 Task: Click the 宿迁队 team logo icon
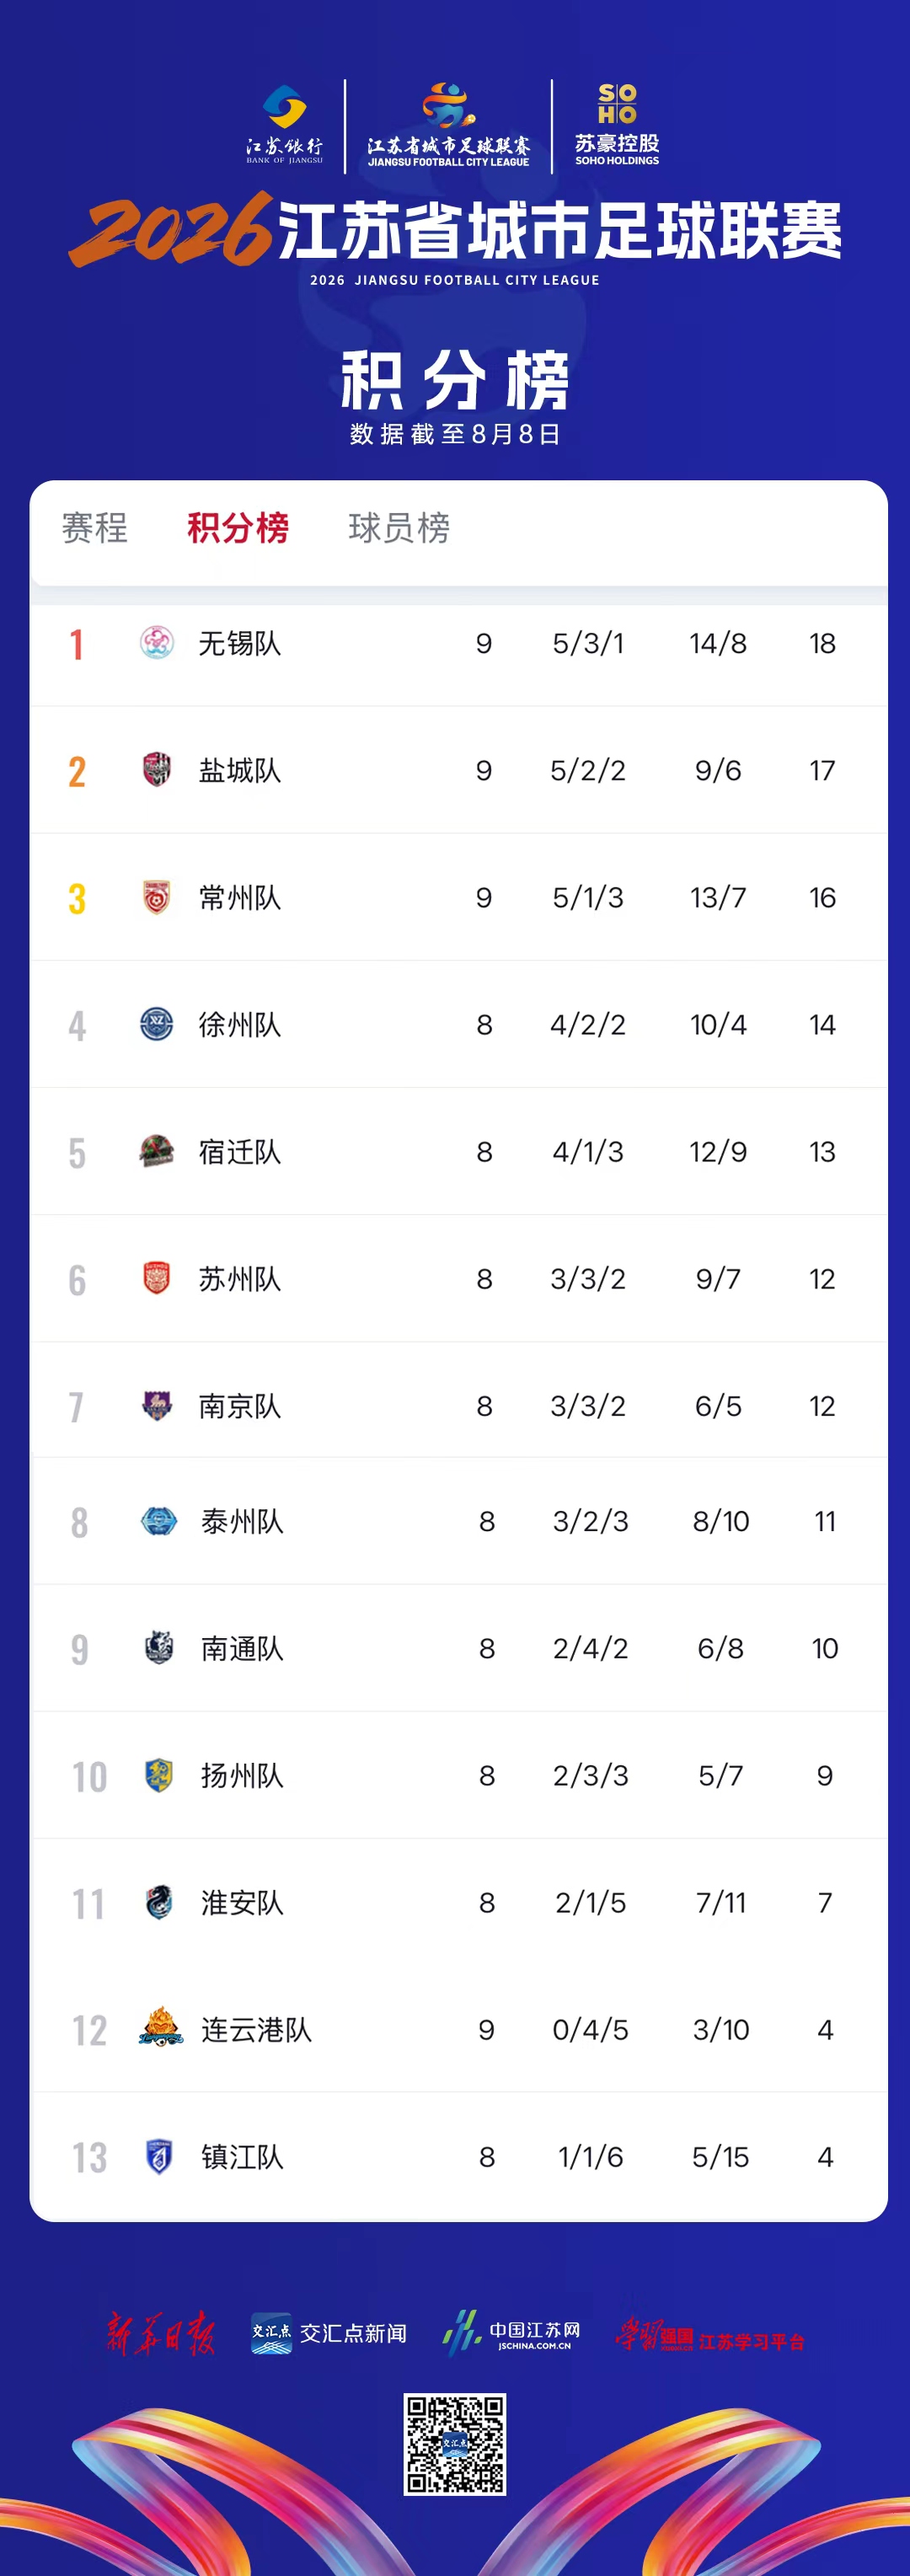click(157, 1151)
